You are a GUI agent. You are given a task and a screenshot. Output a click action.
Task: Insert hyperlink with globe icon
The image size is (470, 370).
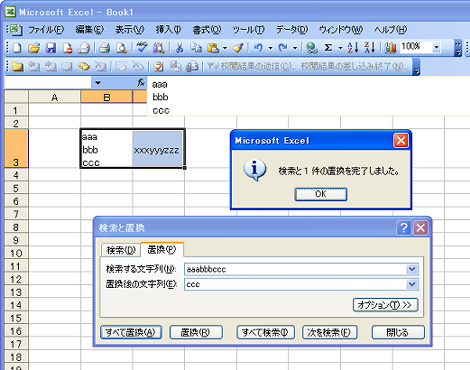coord(312,48)
